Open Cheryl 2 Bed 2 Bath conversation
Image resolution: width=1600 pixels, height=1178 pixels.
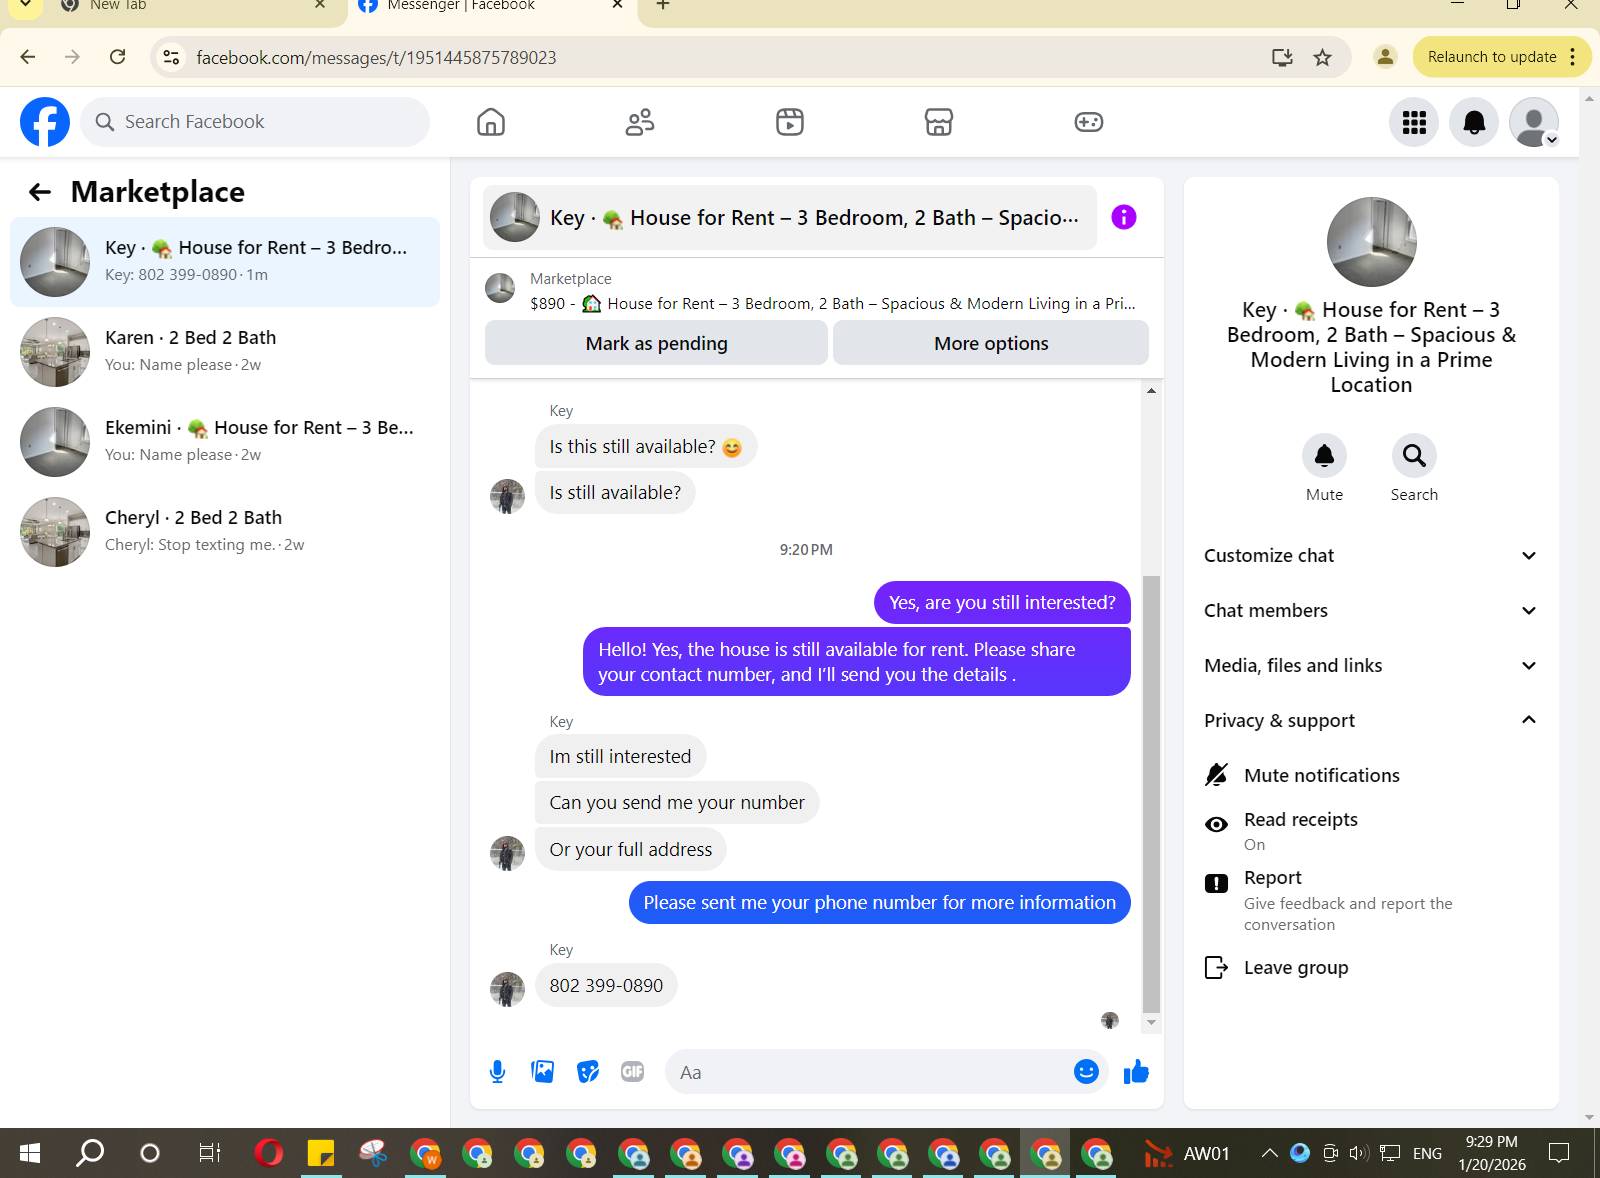click(x=225, y=532)
